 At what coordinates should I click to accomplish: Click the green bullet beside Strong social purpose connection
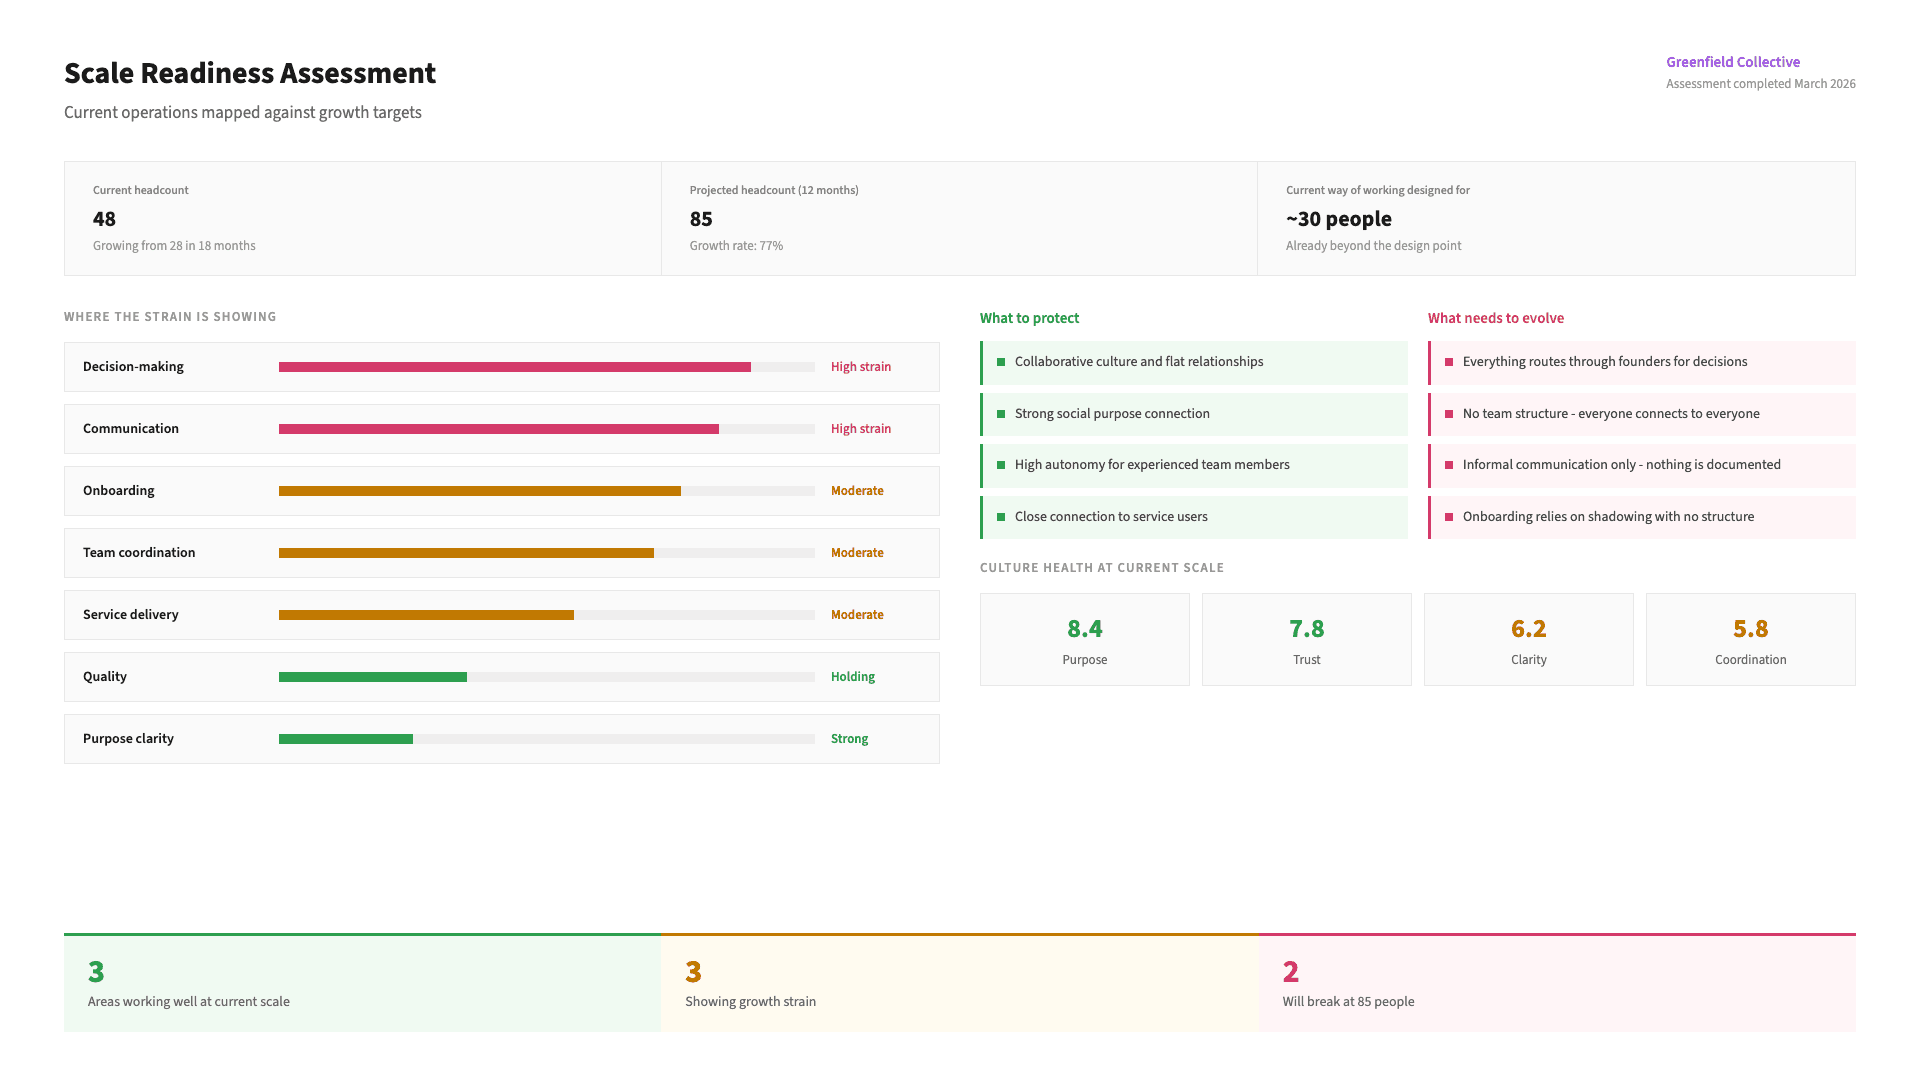[1001, 414]
